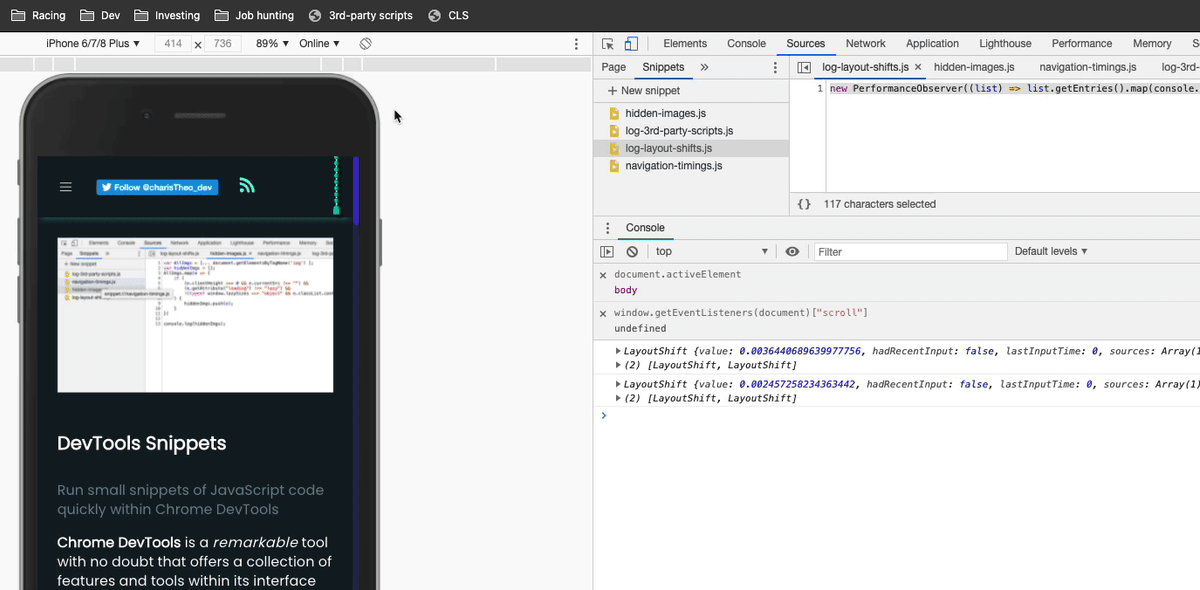Image resolution: width=1200 pixels, height=590 pixels.
Task: Close the log-layout-shifts.js editor tab
Action: pos(918,67)
